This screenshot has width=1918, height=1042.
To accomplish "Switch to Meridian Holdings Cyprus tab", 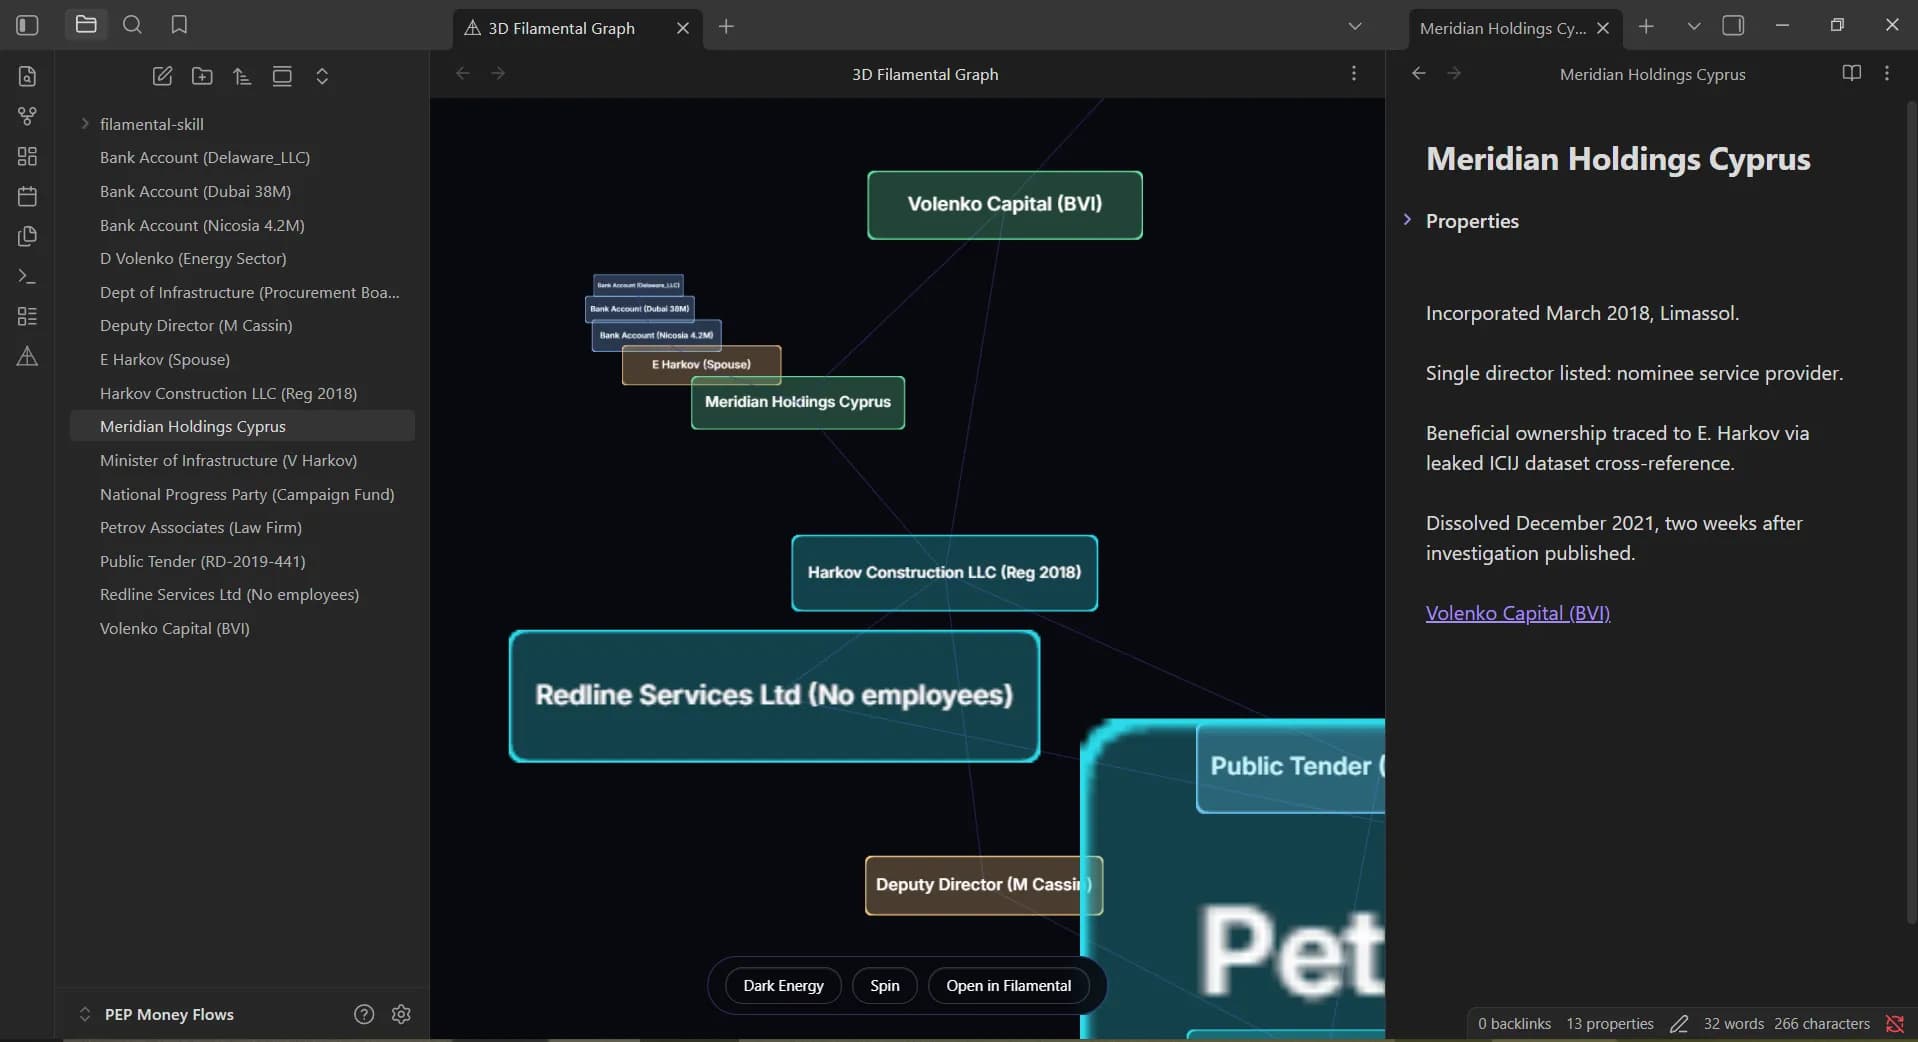I will (1516, 28).
